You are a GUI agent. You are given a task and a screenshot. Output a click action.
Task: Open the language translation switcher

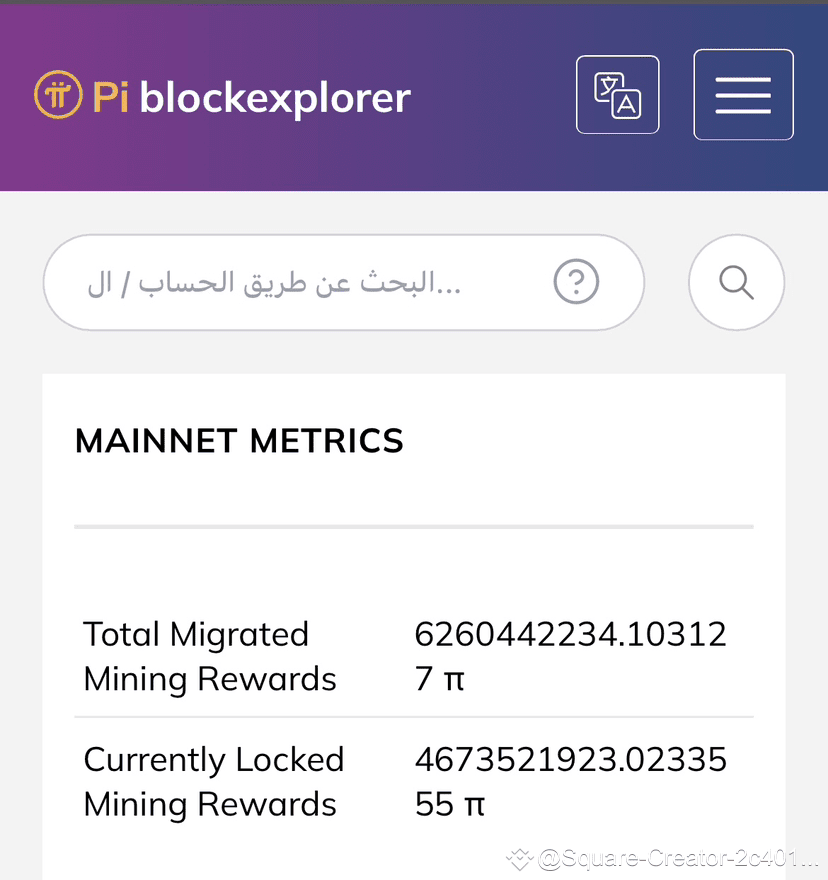click(617, 95)
